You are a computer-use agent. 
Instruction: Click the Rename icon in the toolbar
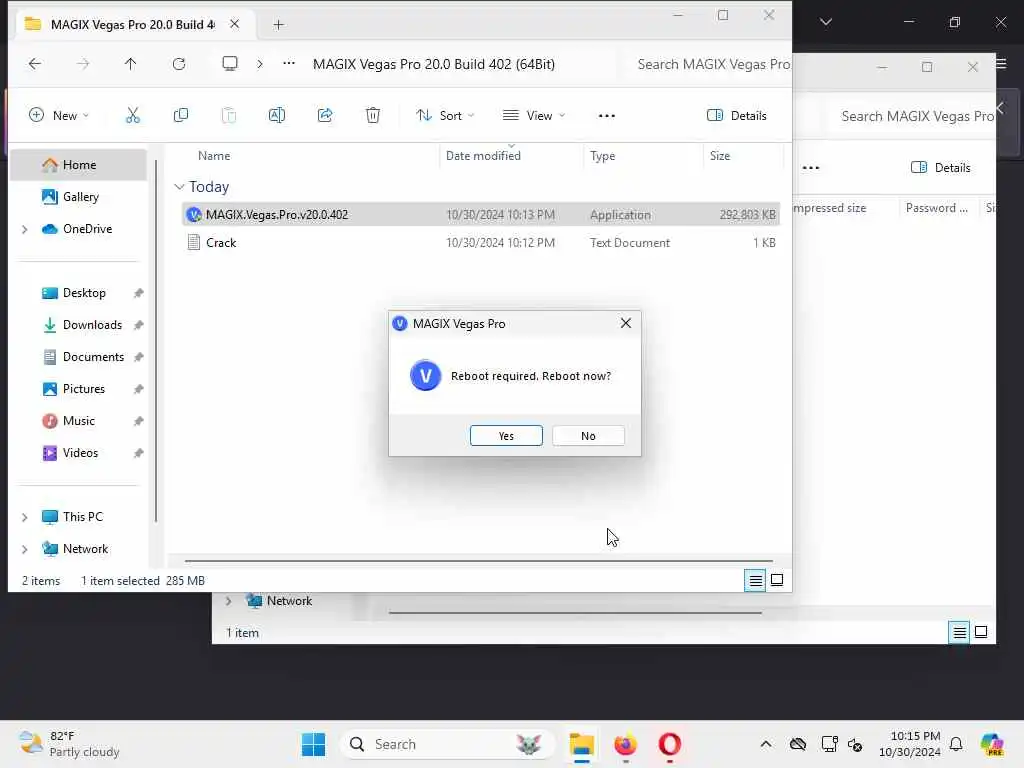277,116
